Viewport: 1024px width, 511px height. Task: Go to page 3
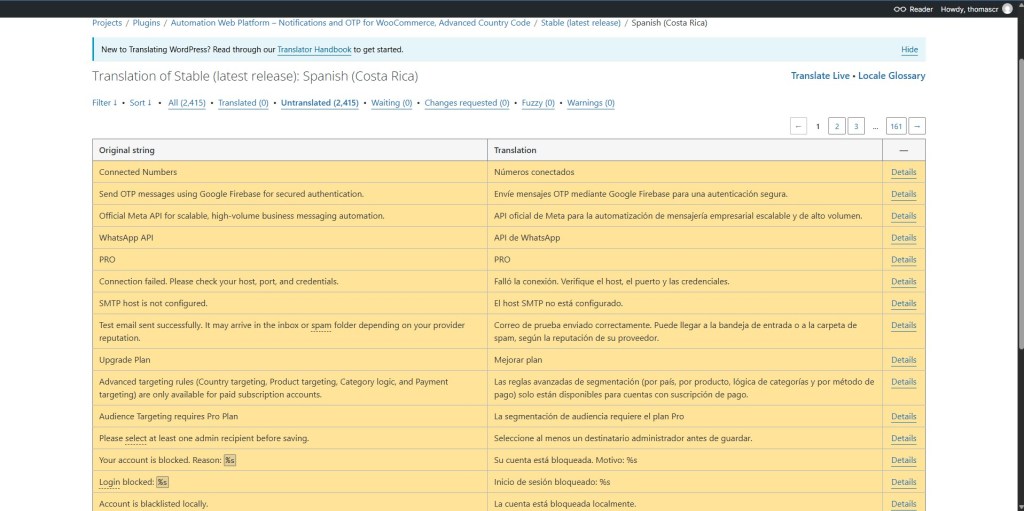(856, 126)
